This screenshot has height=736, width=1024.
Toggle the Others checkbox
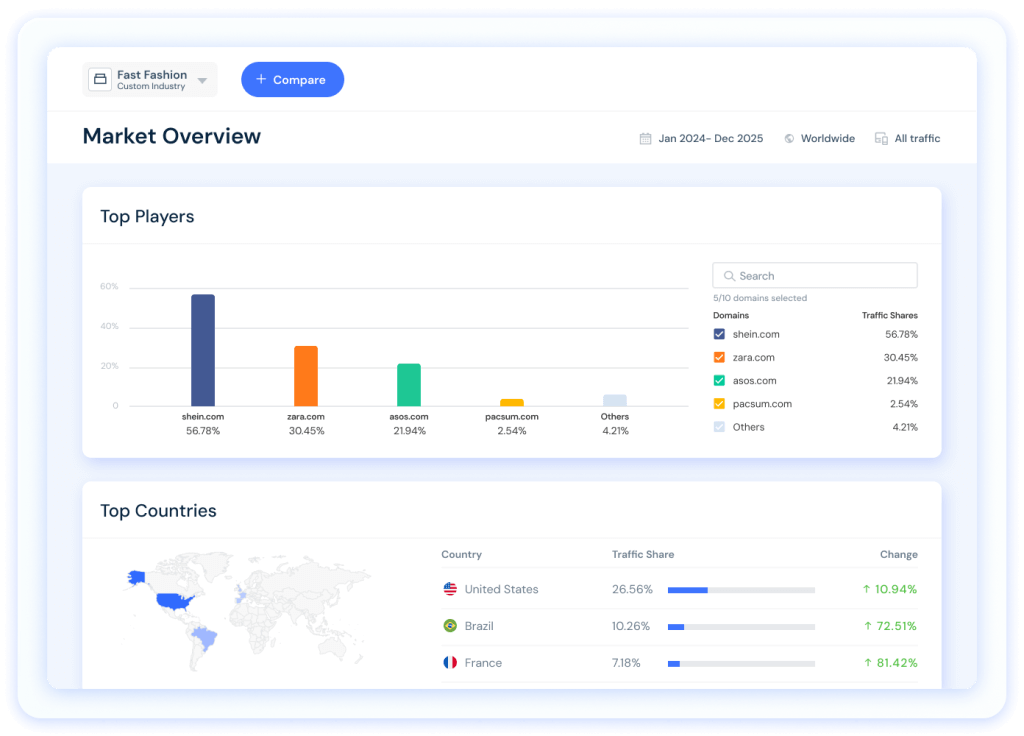coord(719,427)
